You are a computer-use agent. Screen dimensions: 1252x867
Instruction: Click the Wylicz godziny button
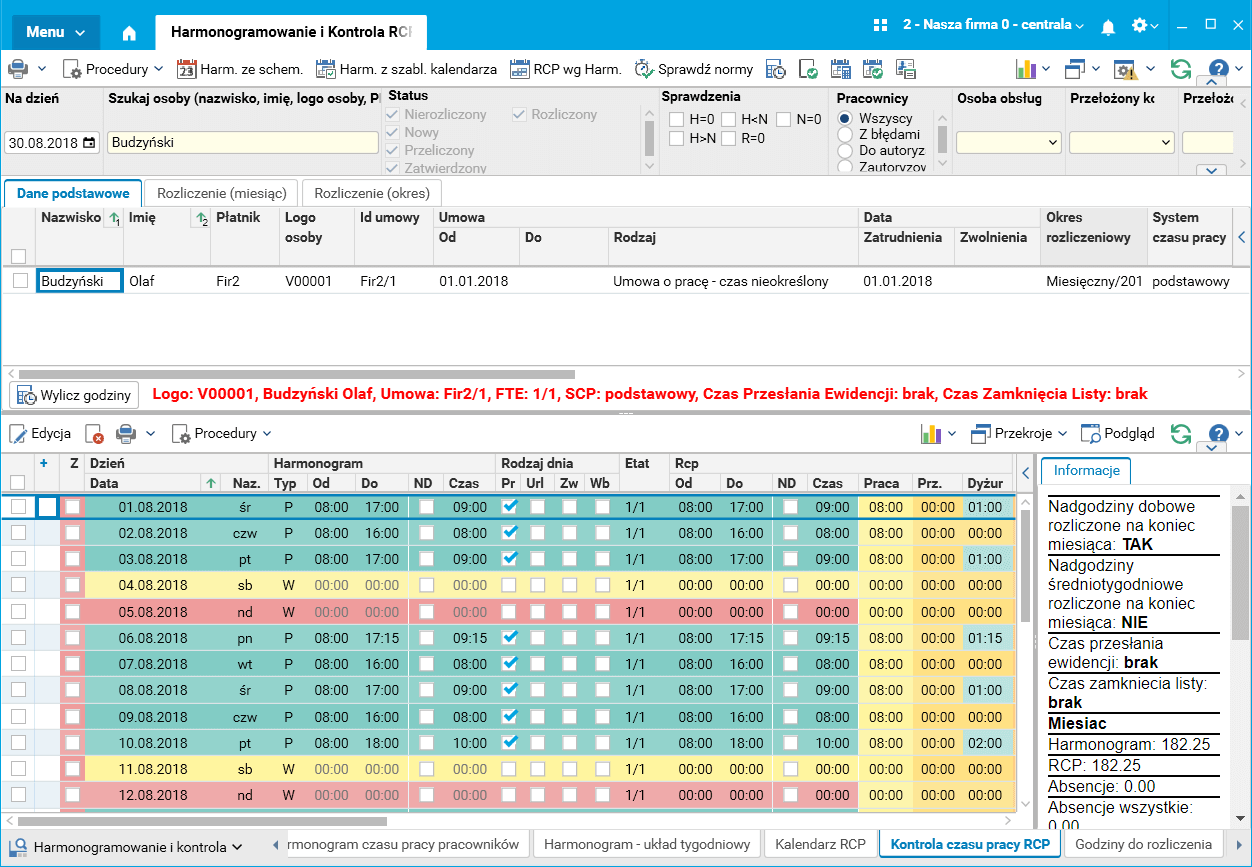(75, 395)
